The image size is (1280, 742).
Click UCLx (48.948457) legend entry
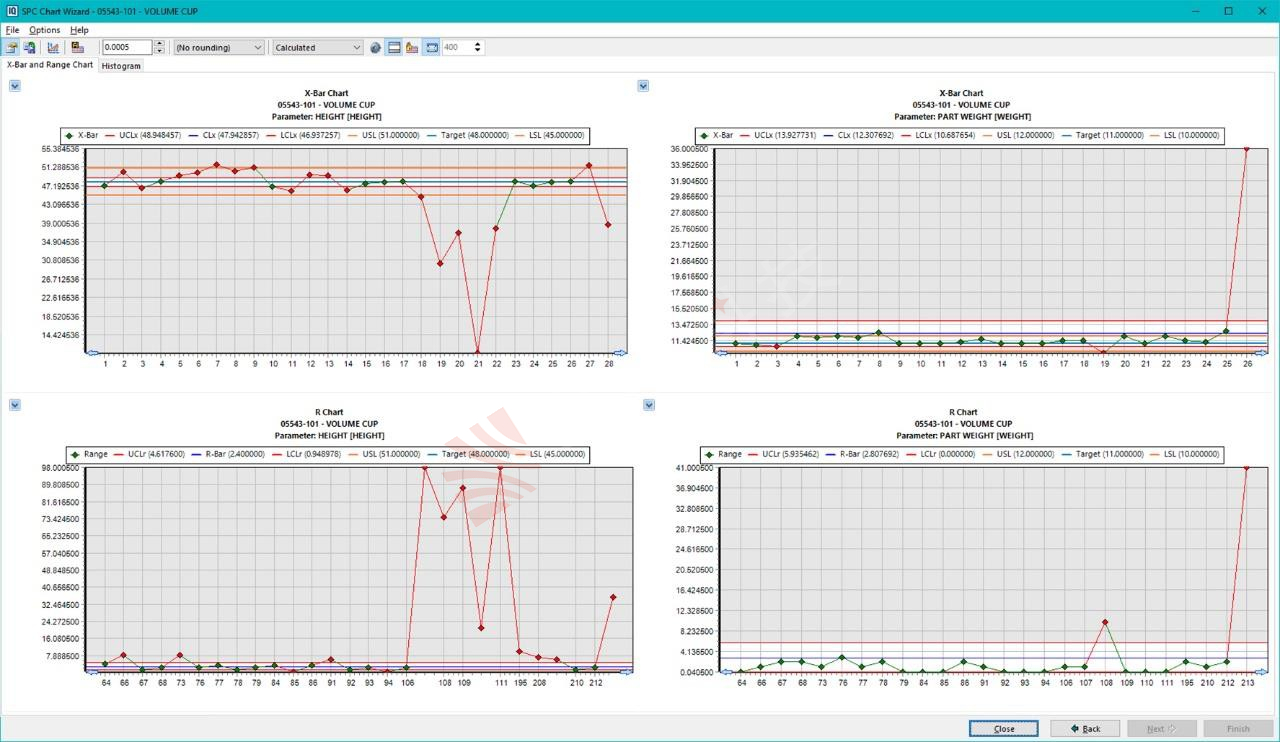point(143,135)
